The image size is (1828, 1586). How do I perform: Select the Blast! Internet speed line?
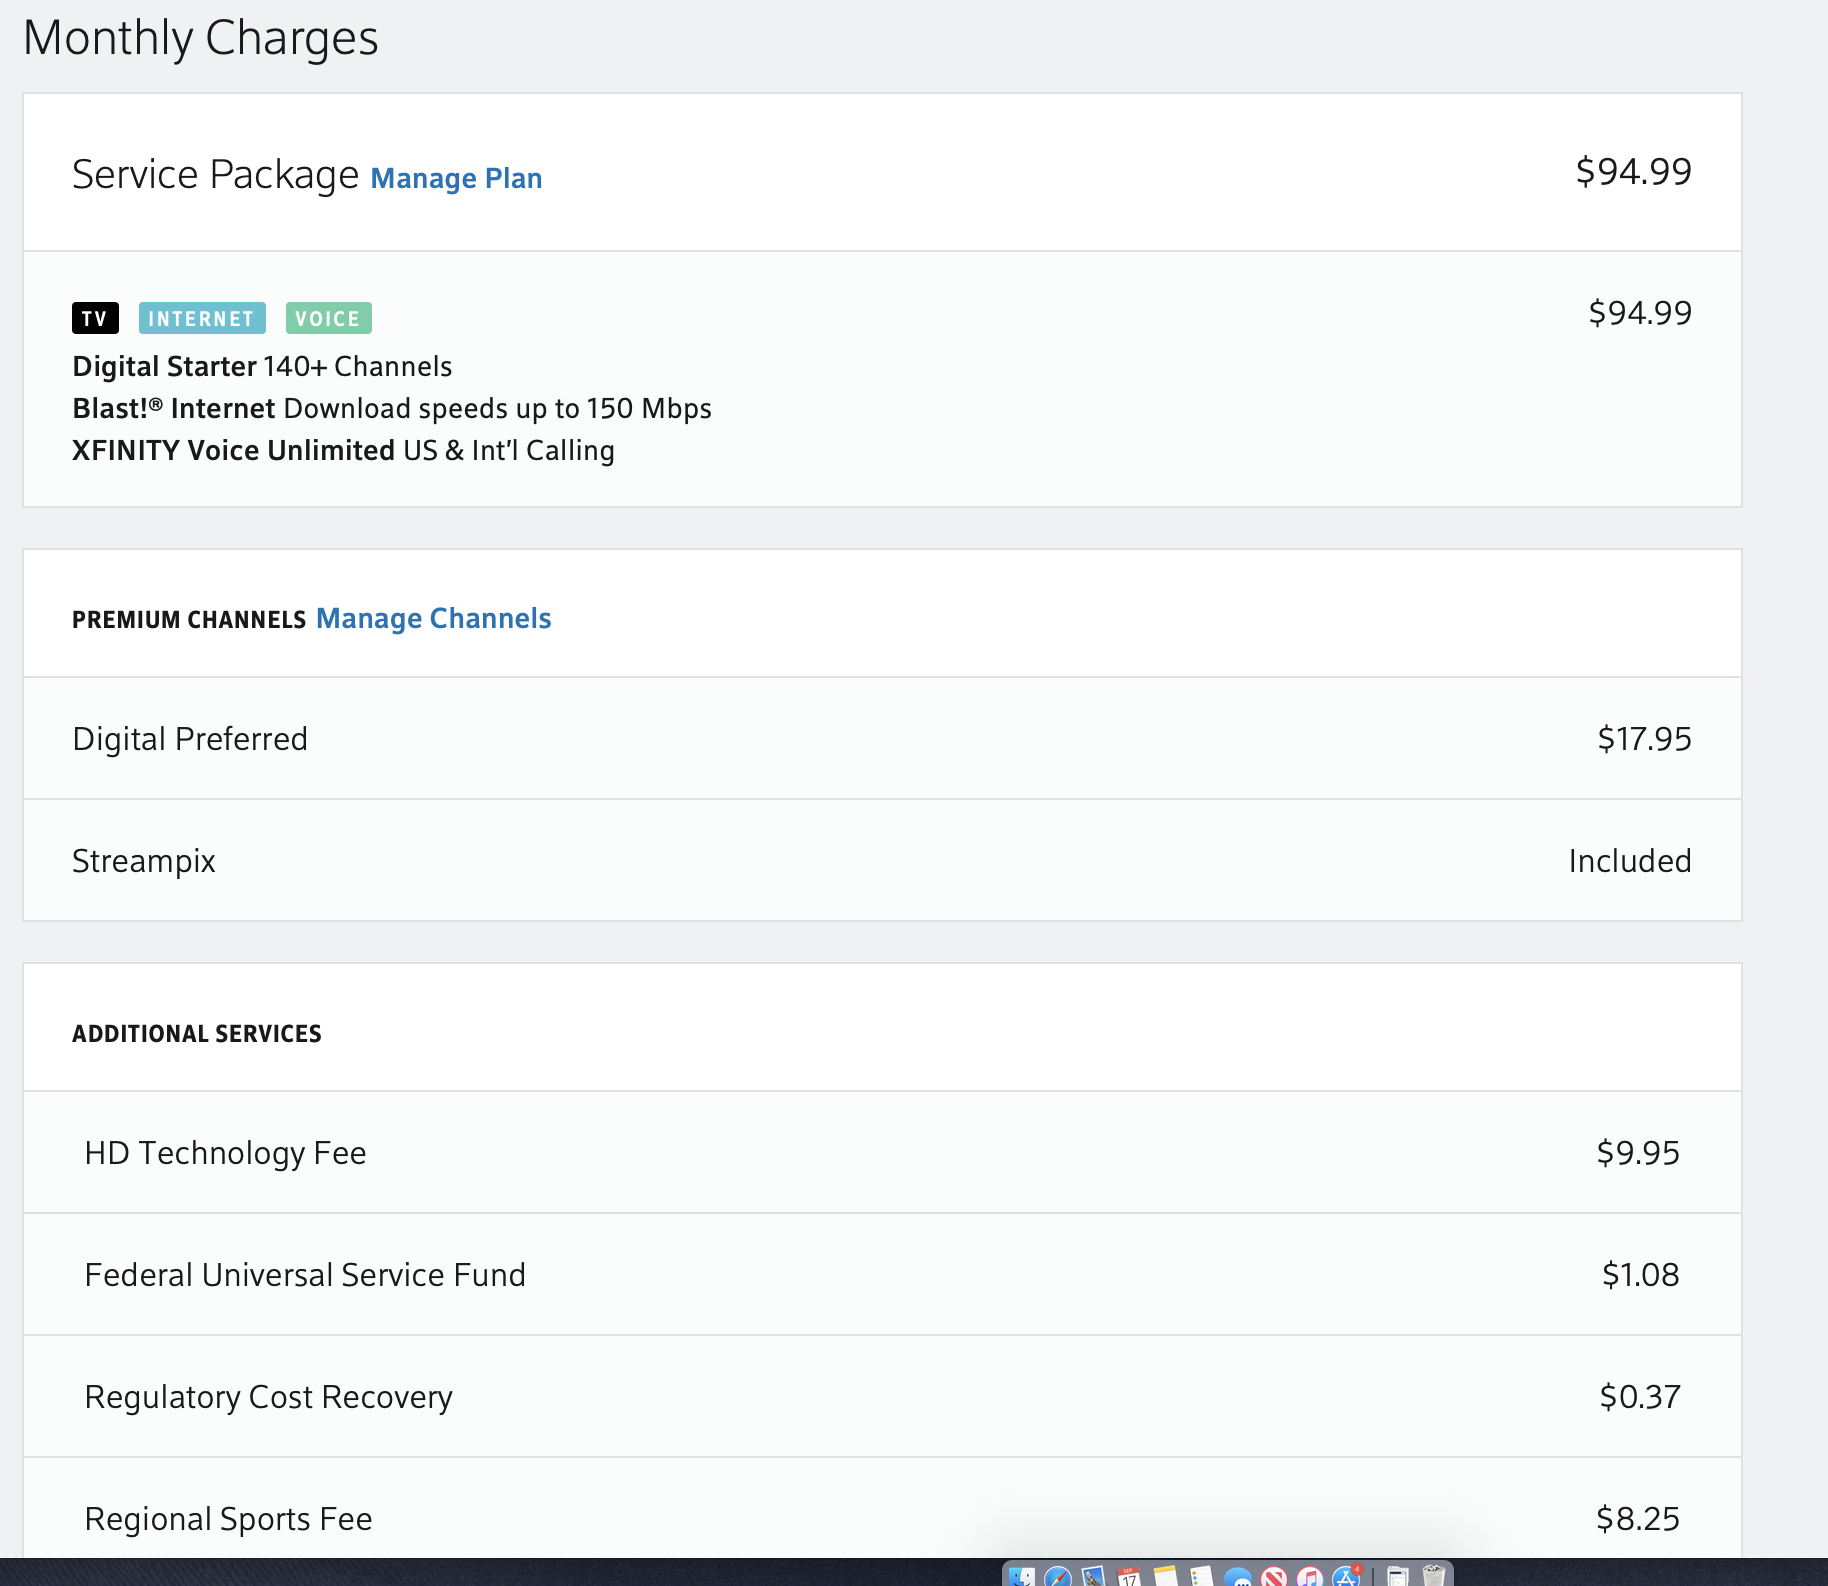click(392, 408)
